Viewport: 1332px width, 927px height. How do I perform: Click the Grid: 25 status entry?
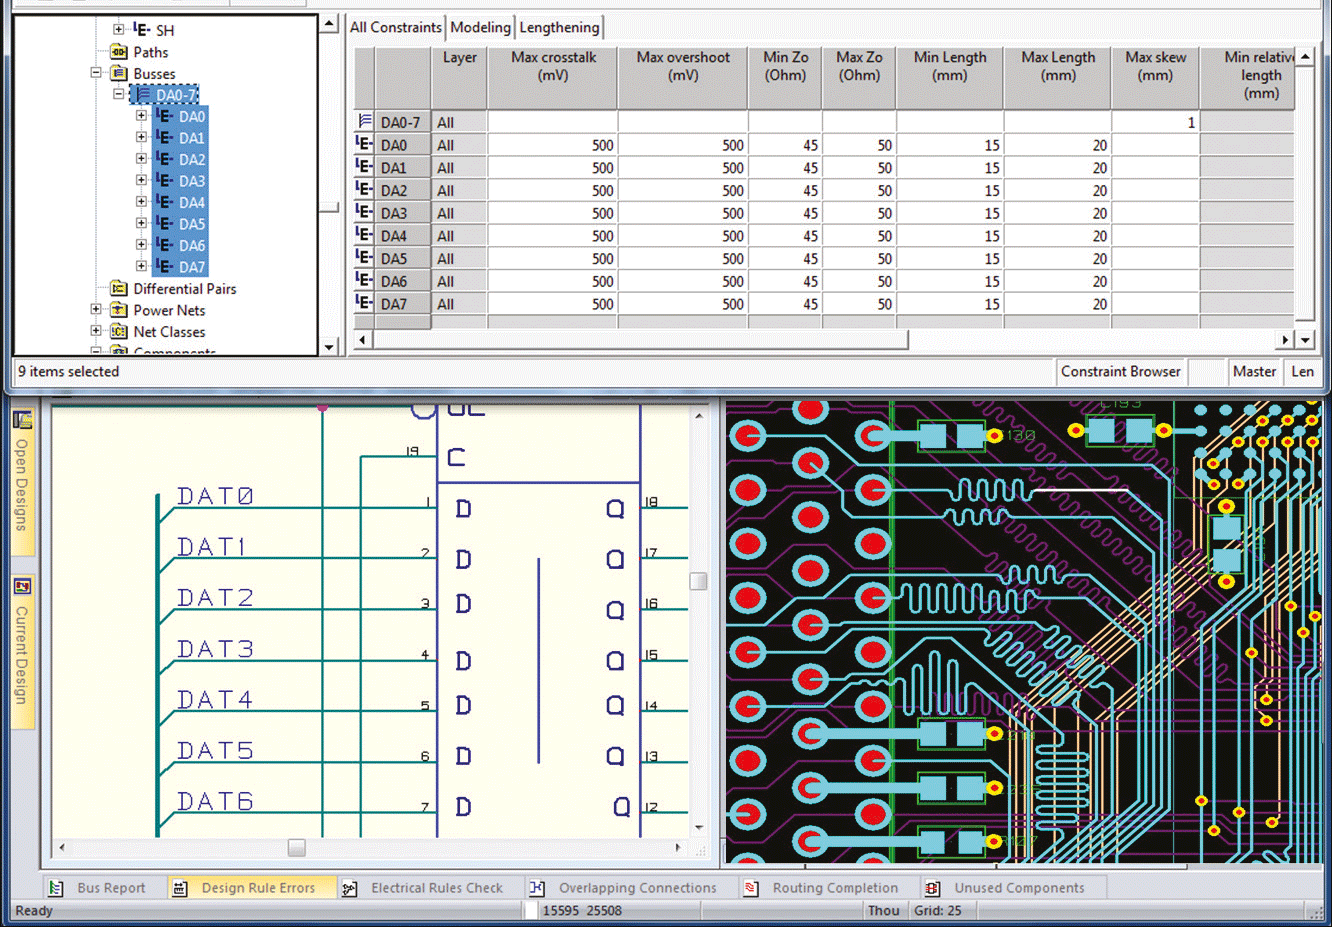[x=937, y=910]
